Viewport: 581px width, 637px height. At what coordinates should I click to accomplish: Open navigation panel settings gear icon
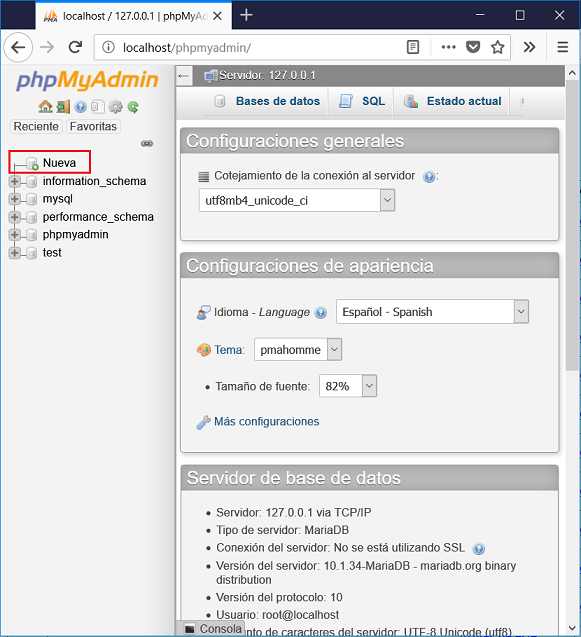point(116,107)
